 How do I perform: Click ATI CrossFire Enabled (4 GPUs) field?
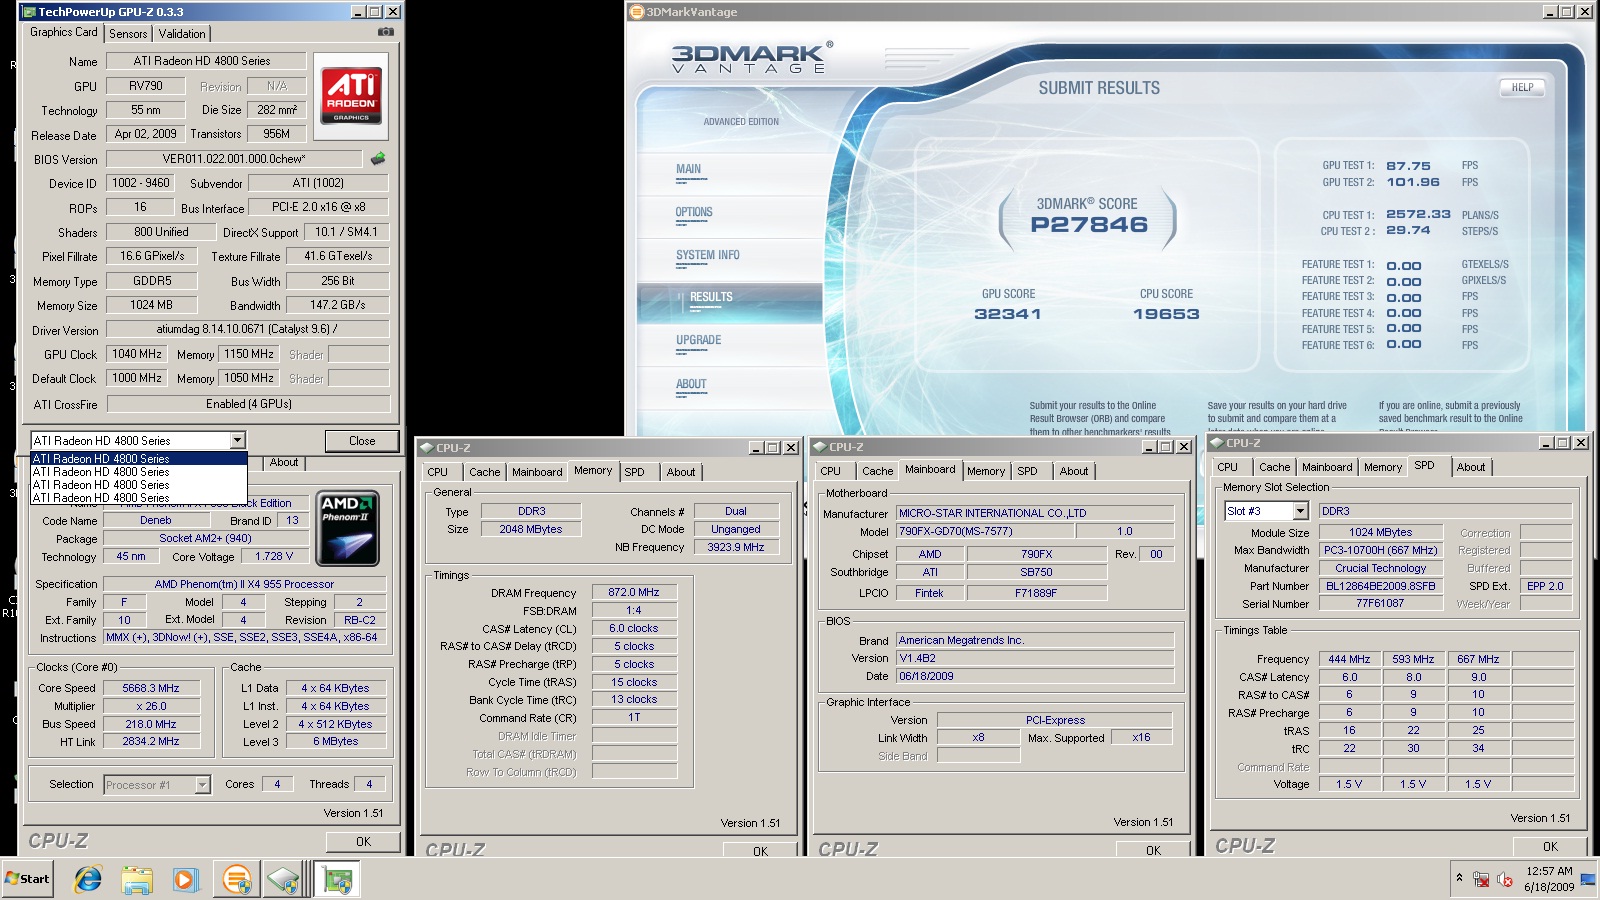click(248, 404)
